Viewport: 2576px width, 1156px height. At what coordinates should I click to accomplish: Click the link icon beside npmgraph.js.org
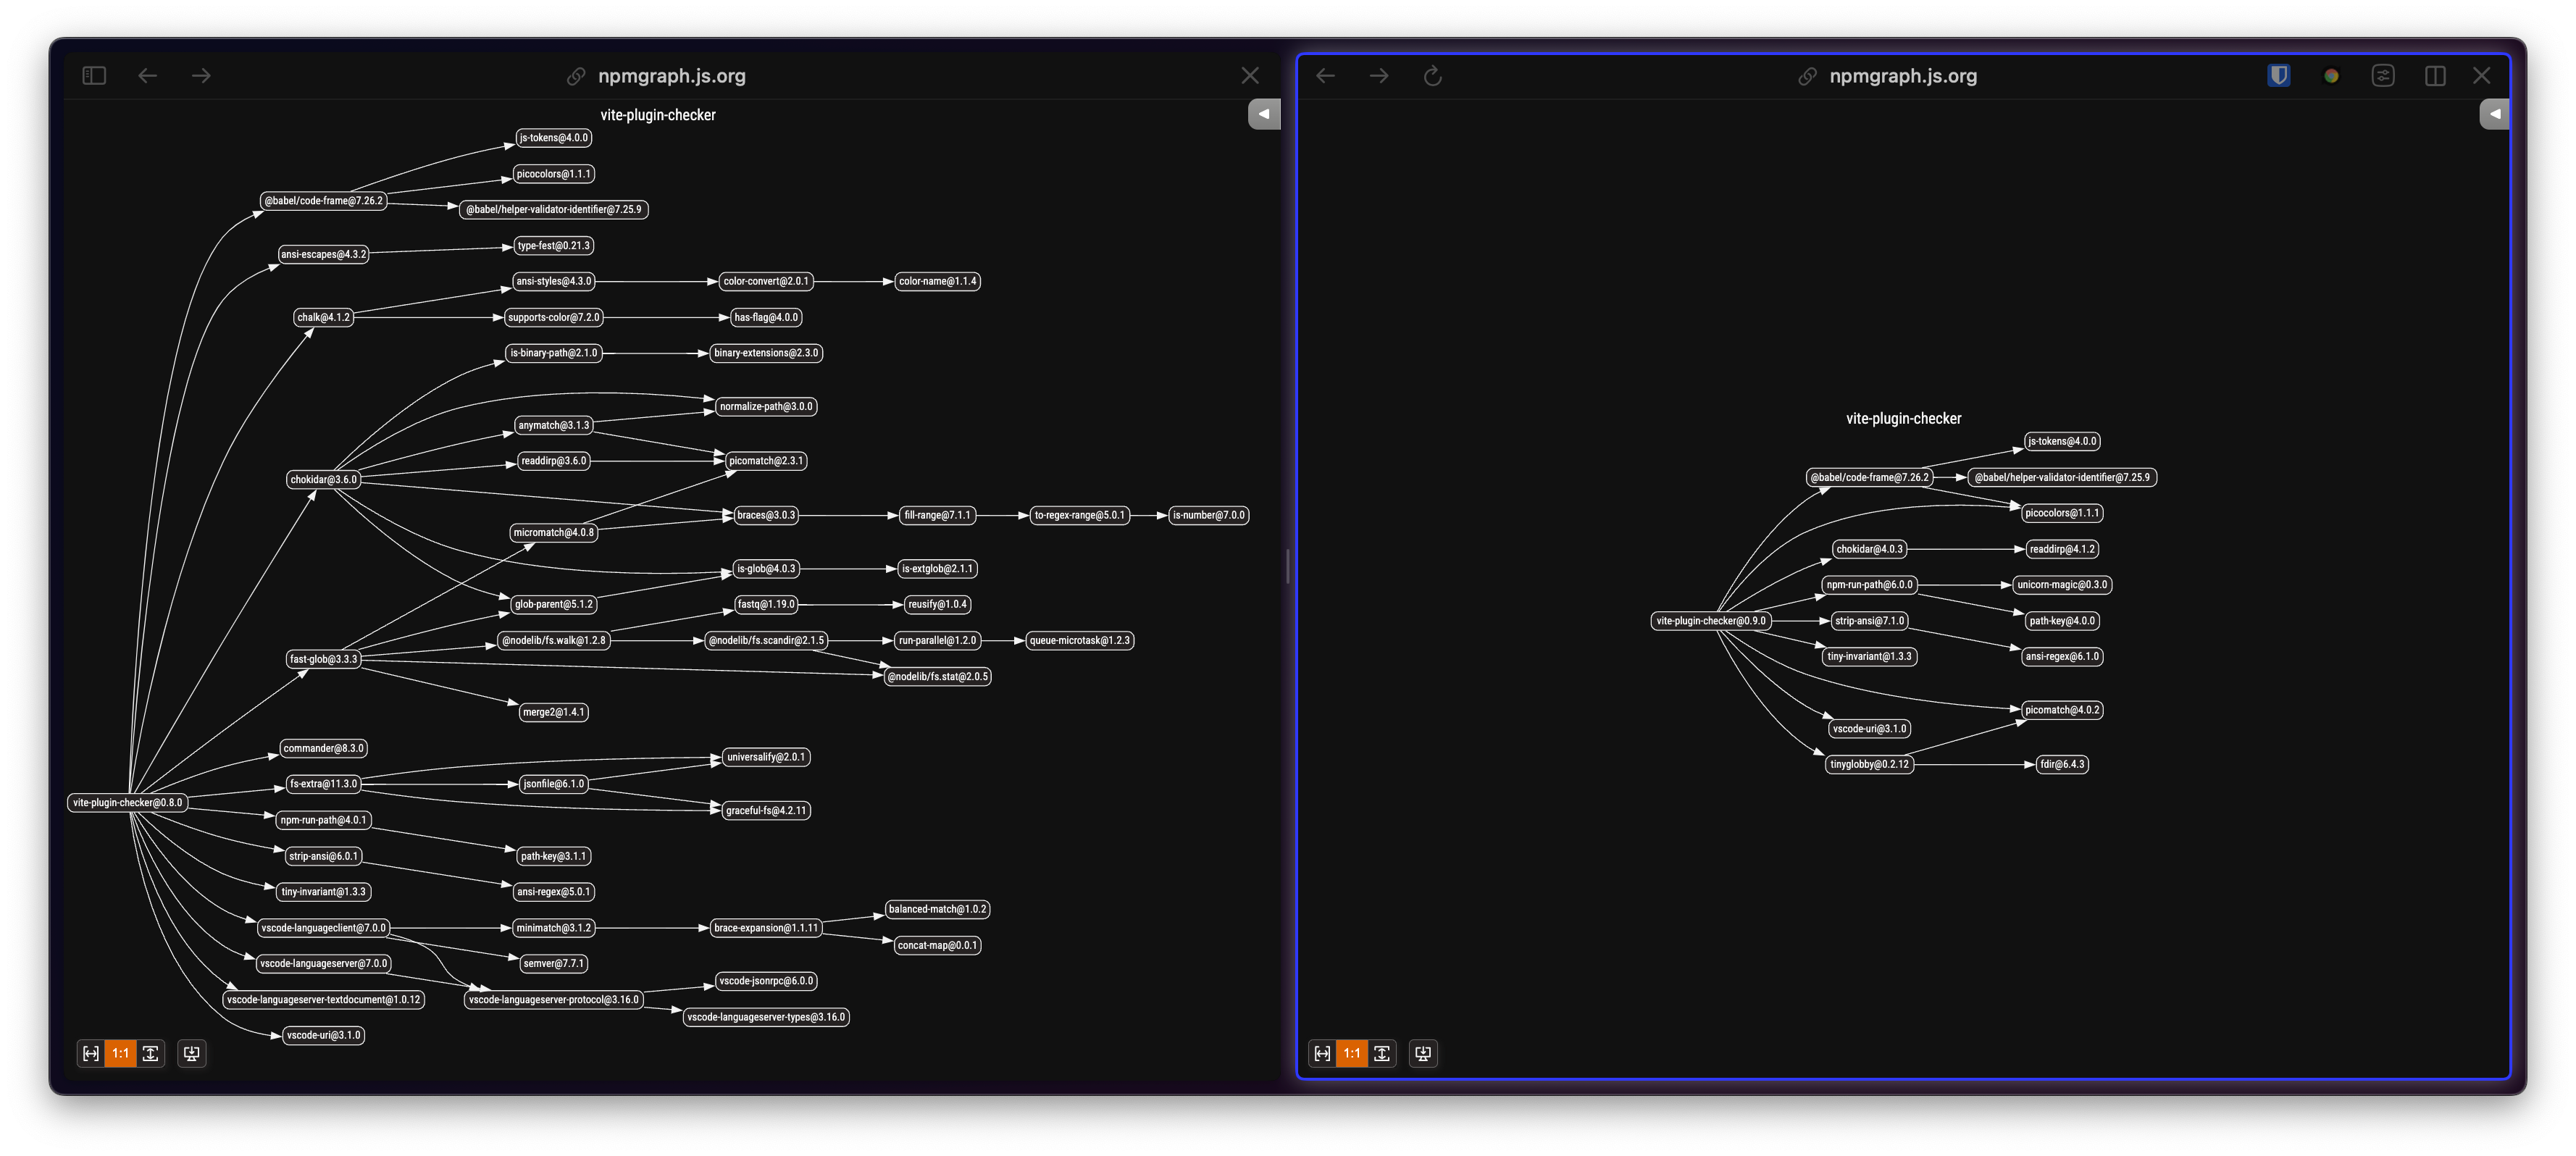pyautogui.click(x=576, y=75)
